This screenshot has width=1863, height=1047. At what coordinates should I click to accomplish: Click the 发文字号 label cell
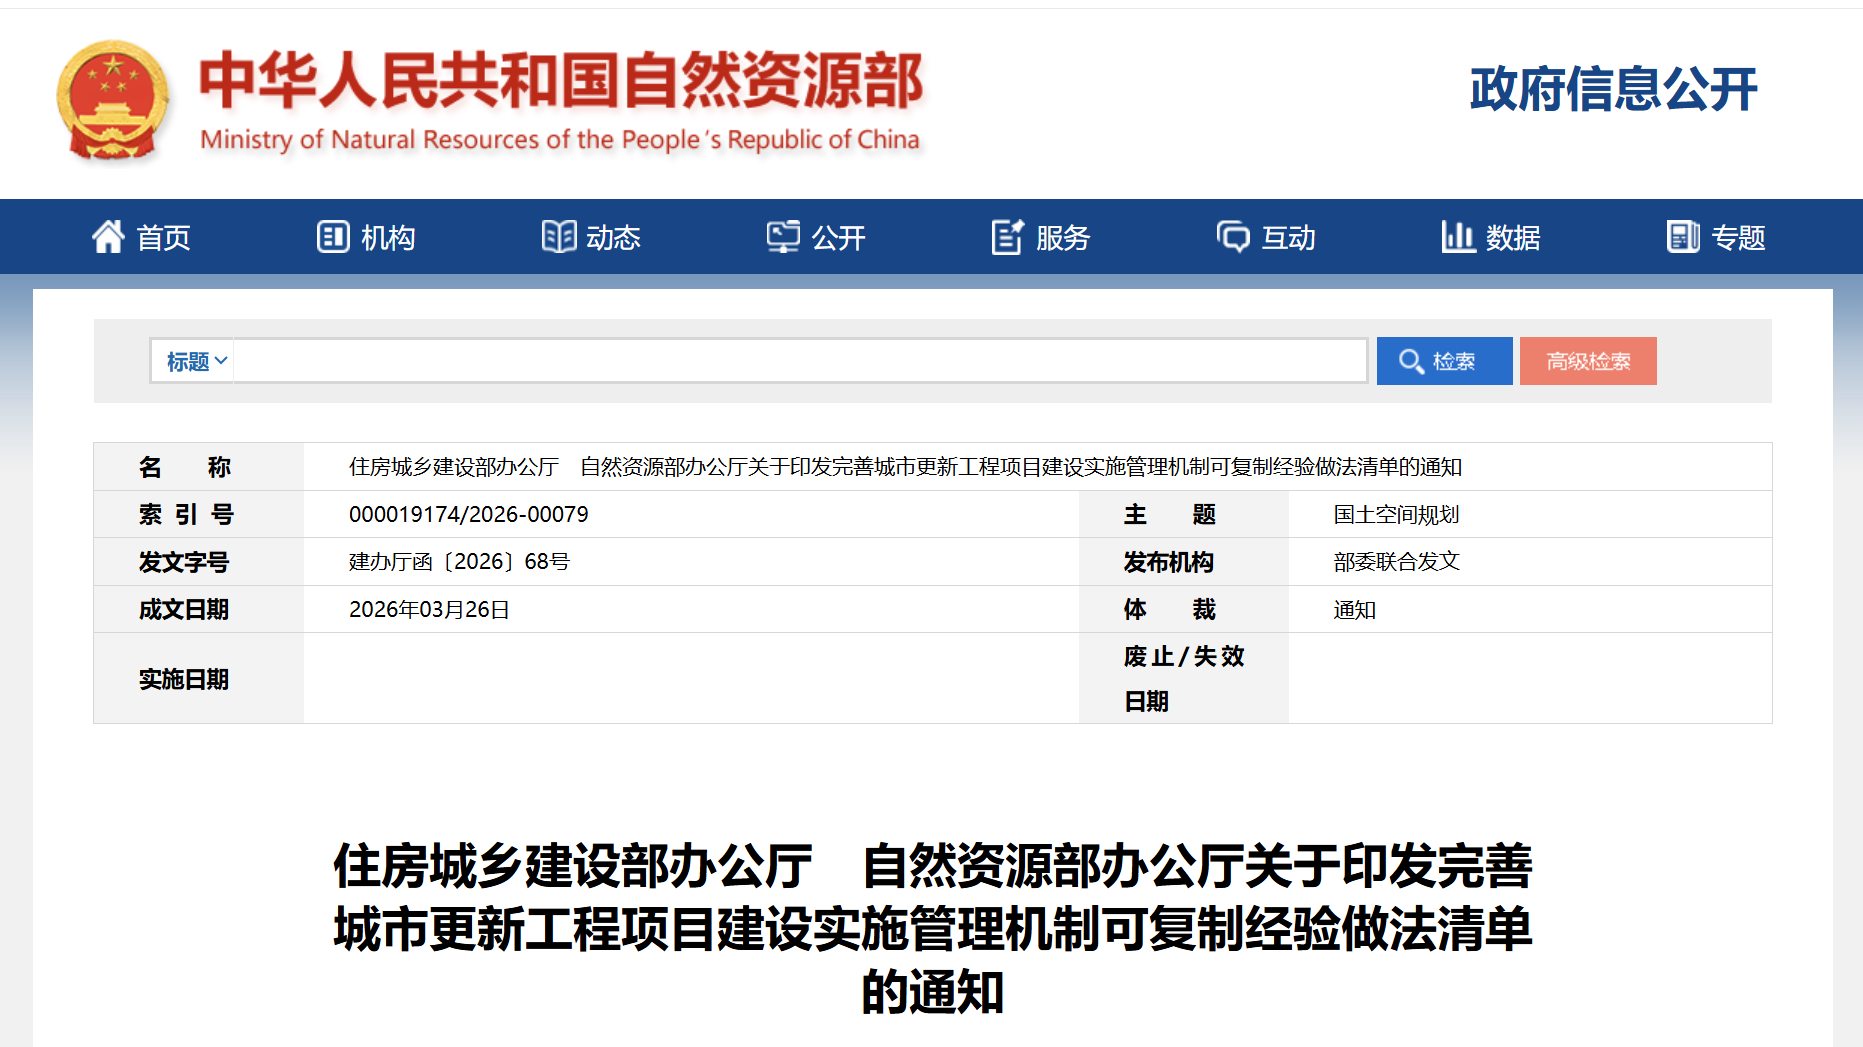[199, 562]
